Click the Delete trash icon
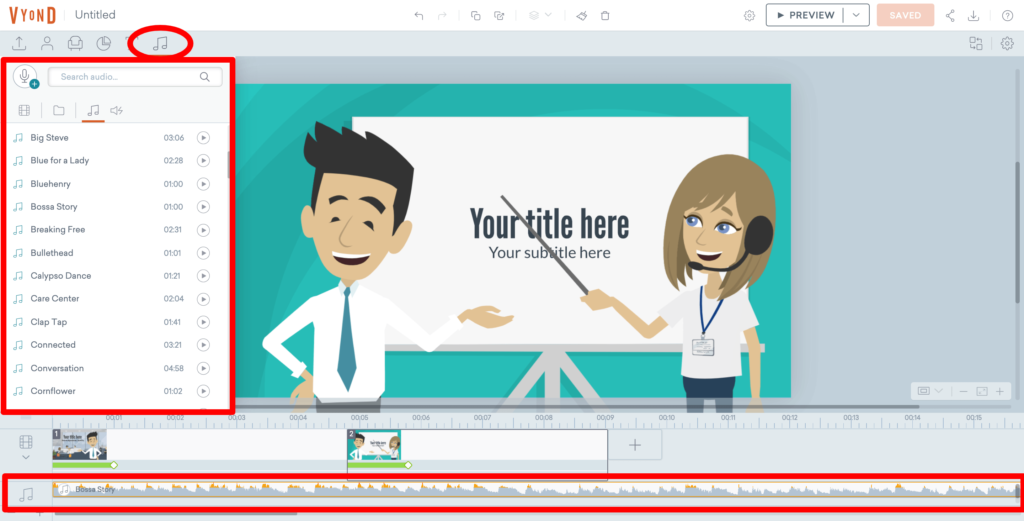 pos(605,16)
